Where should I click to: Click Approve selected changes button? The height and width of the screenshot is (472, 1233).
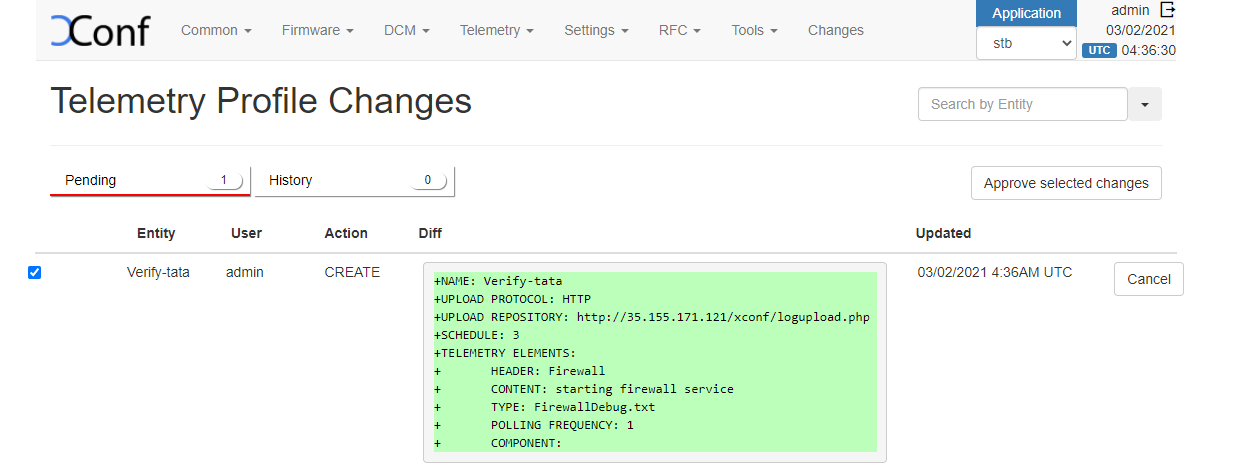[1066, 183]
